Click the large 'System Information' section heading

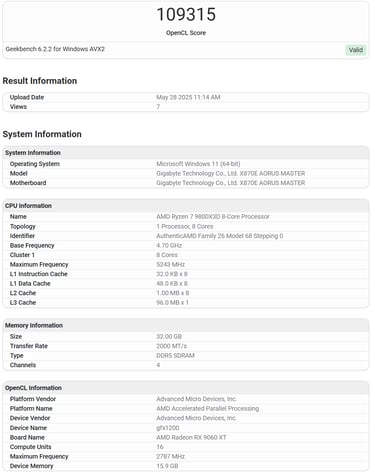pyautogui.click(x=42, y=134)
